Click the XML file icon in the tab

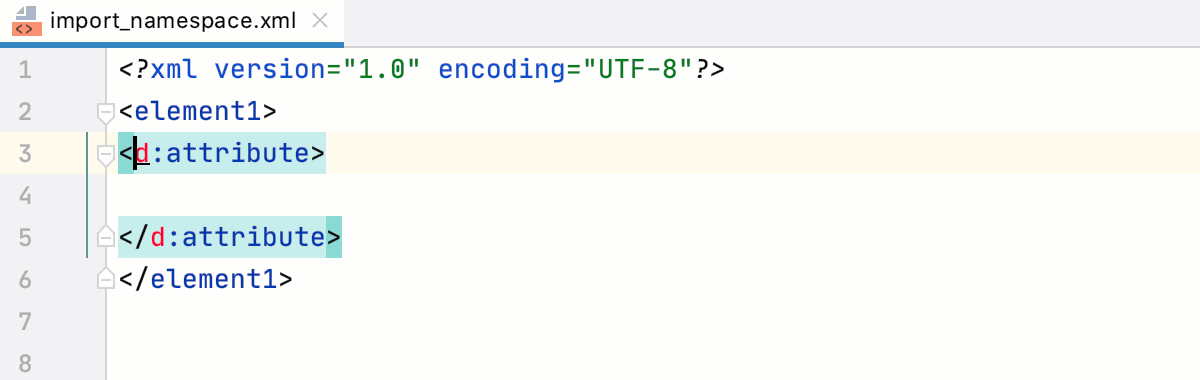(x=27, y=21)
